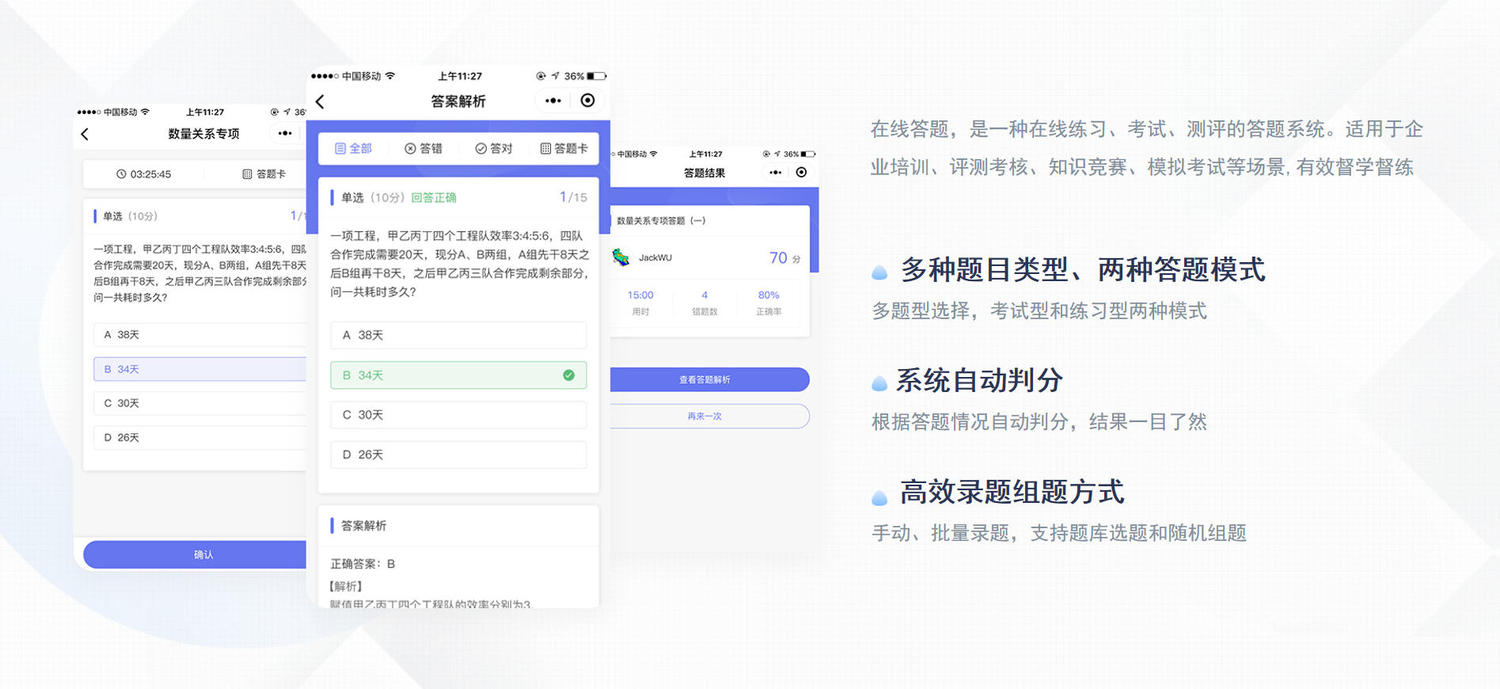The width and height of the screenshot is (1500, 689).
Task: Click droplet icon beside 多种题目类型、两种答题模式
Action: (x=879, y=272)
